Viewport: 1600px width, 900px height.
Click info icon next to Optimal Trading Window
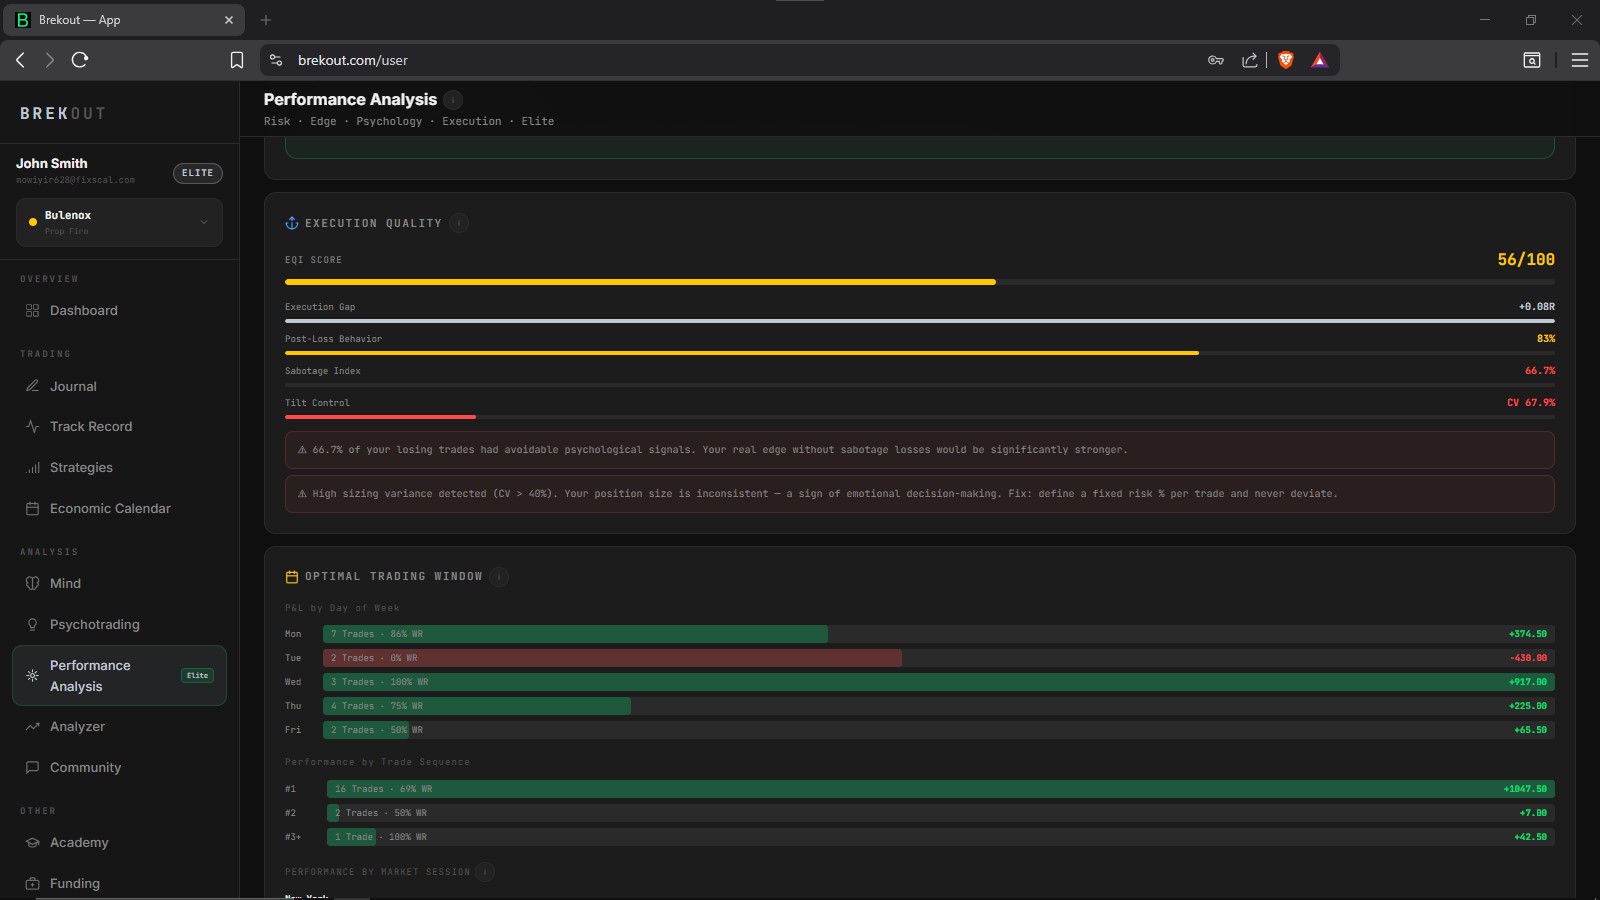pos(499,577)
